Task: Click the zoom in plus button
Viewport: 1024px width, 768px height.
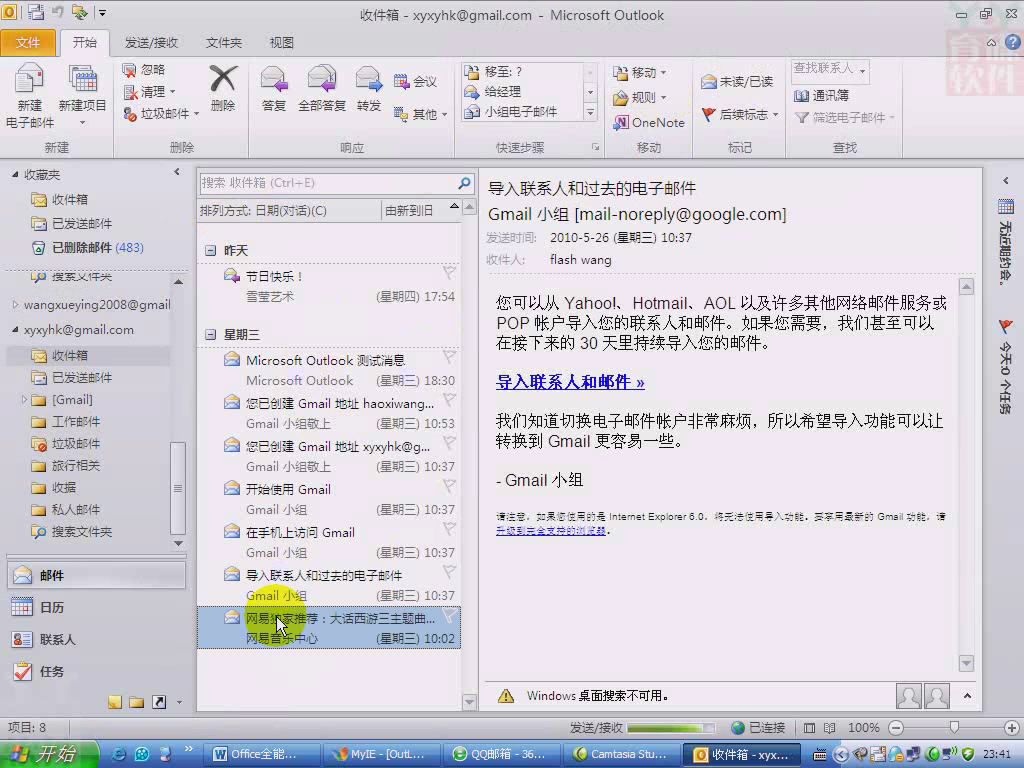Action: point(1012,728)
